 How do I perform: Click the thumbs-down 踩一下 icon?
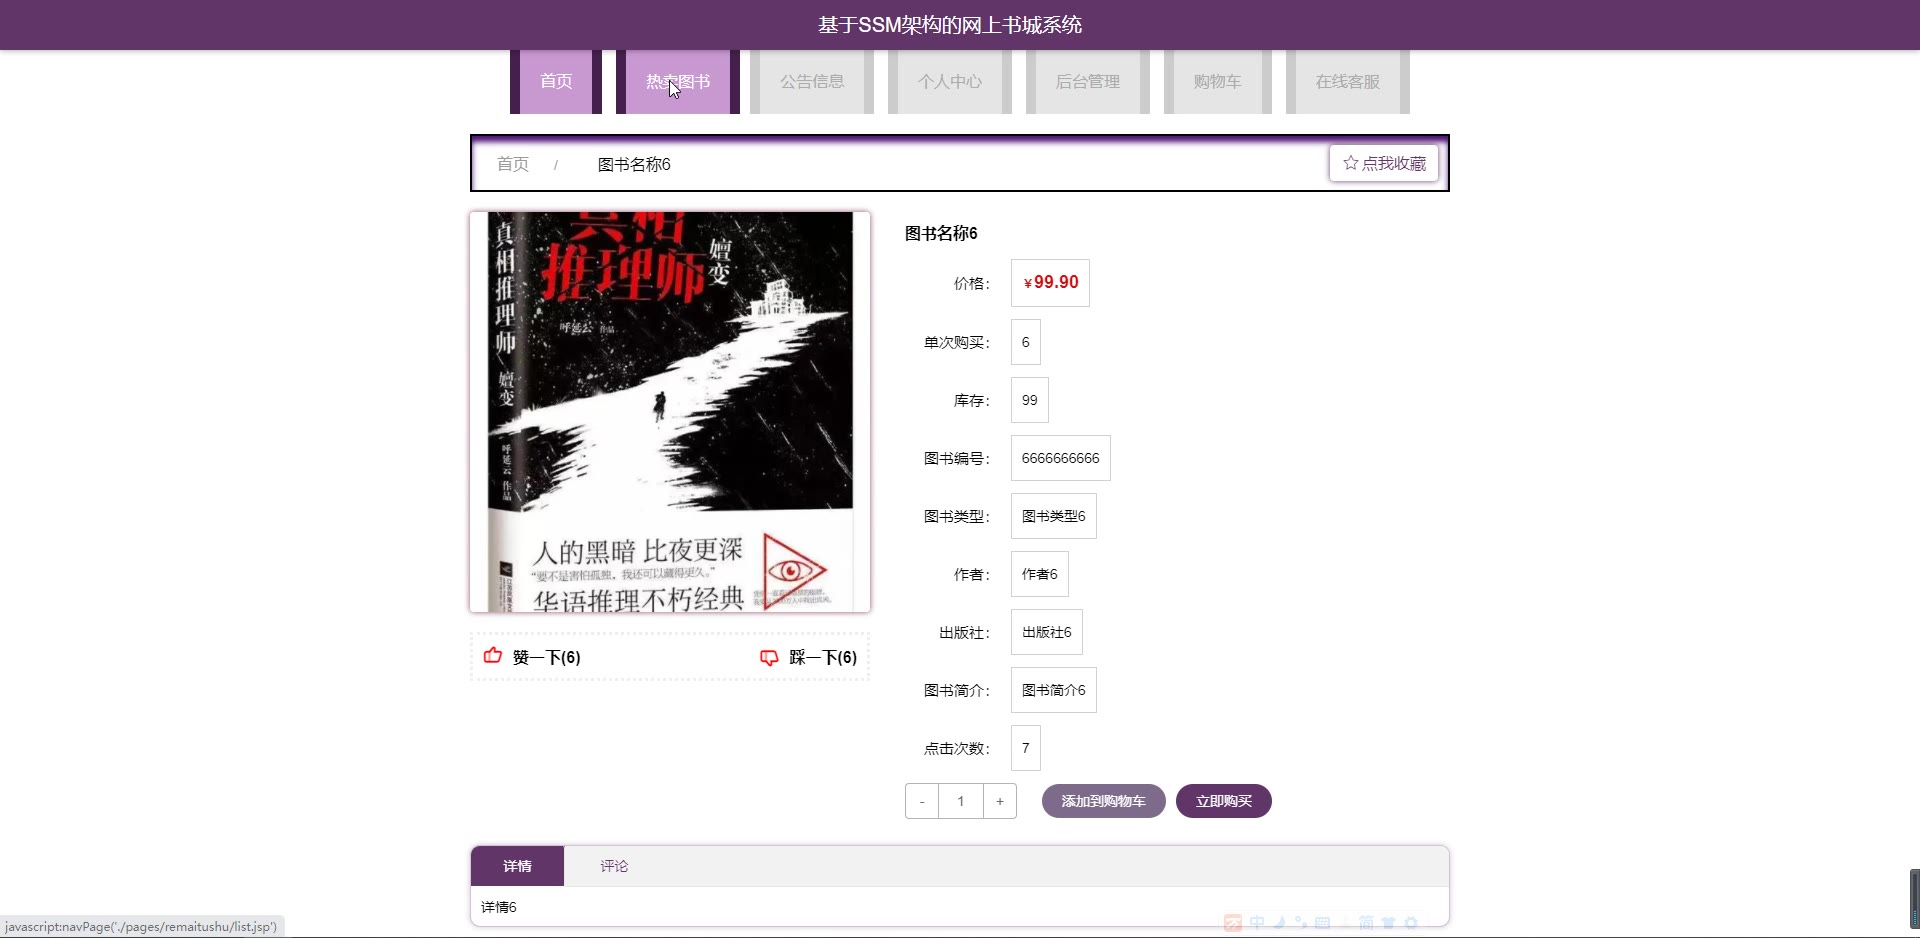(769, 657)
